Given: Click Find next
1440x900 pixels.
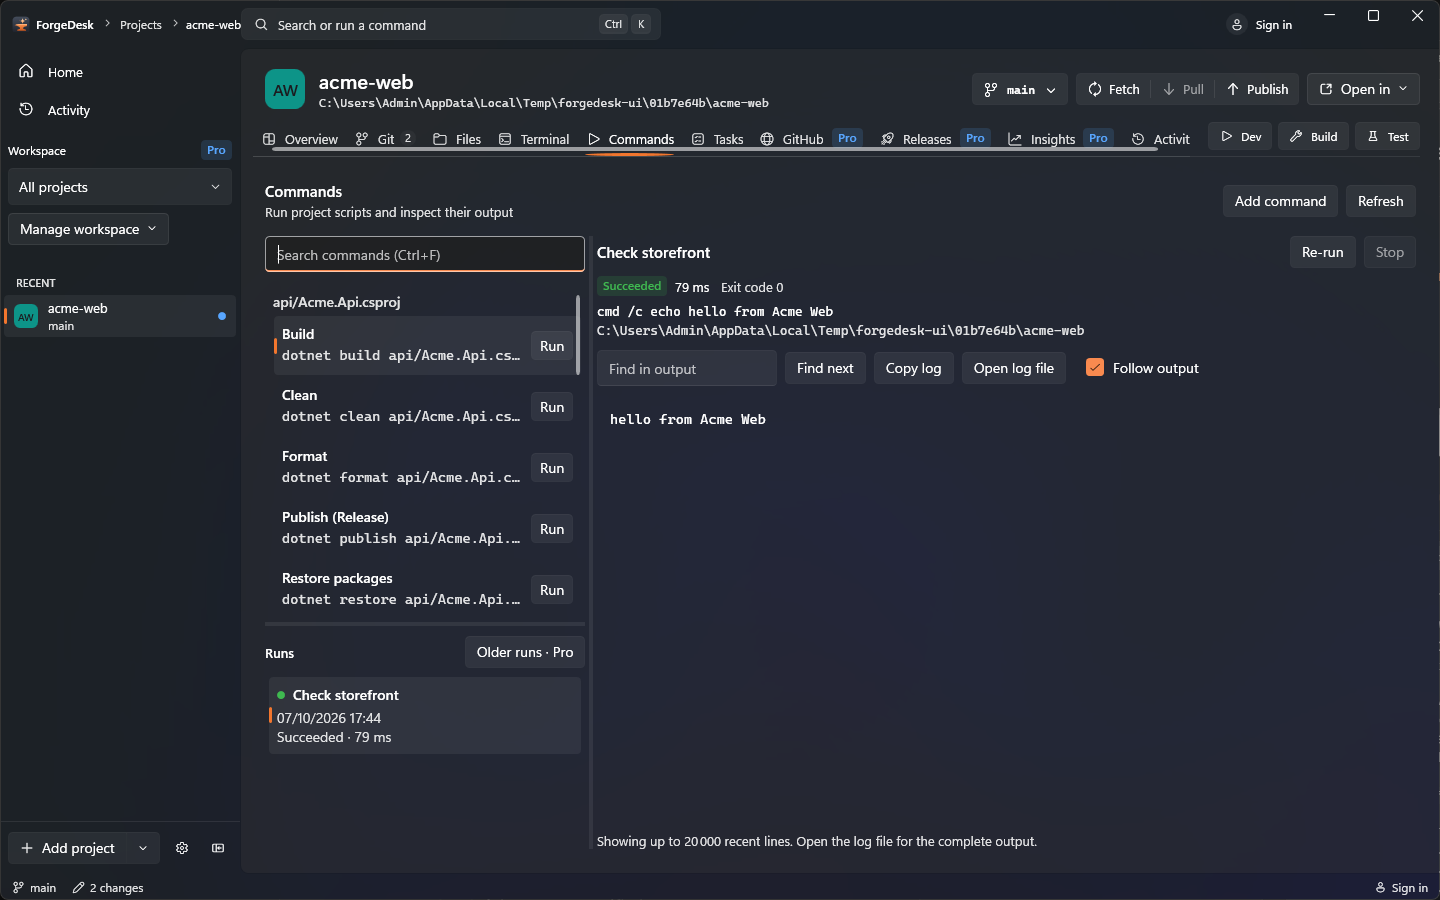Looking at the screenshot, I should (x=825, y=368).
